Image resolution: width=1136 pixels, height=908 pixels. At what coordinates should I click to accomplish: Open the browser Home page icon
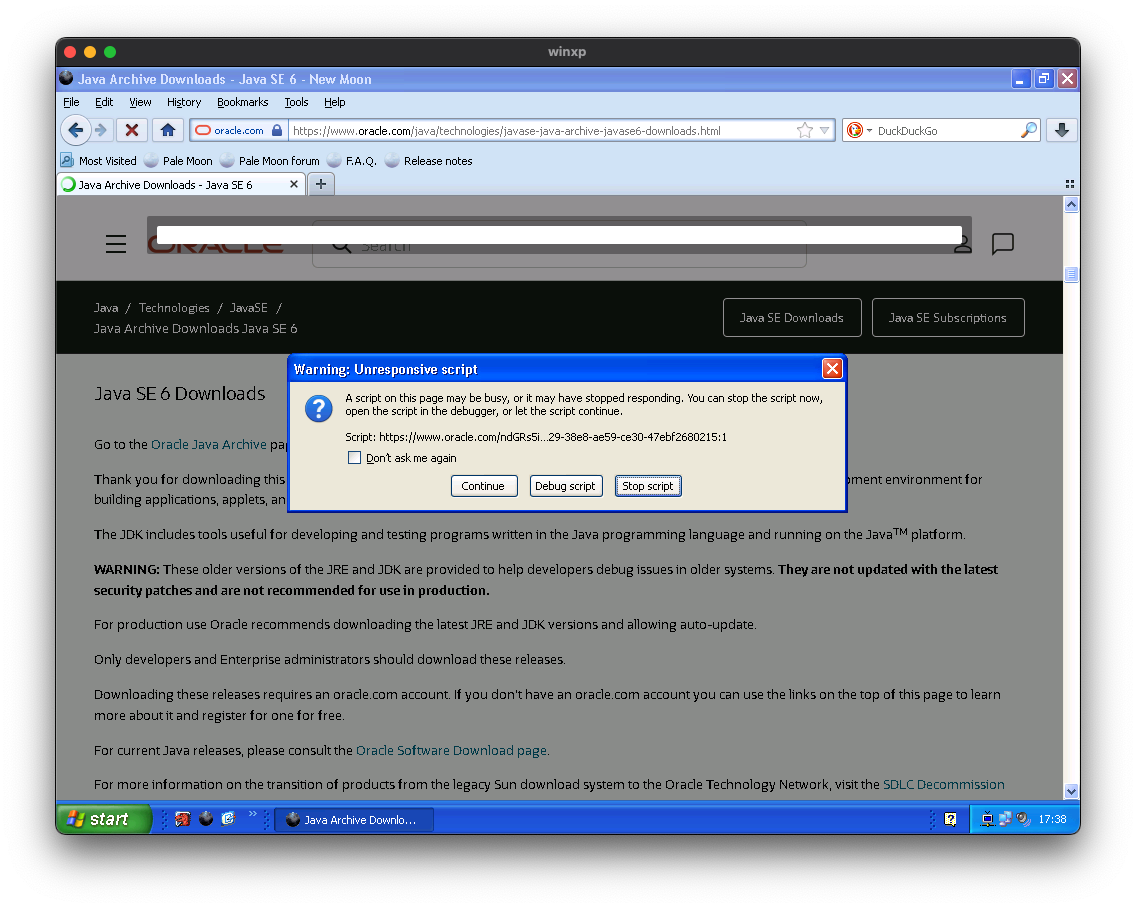[x=168, y=130]
